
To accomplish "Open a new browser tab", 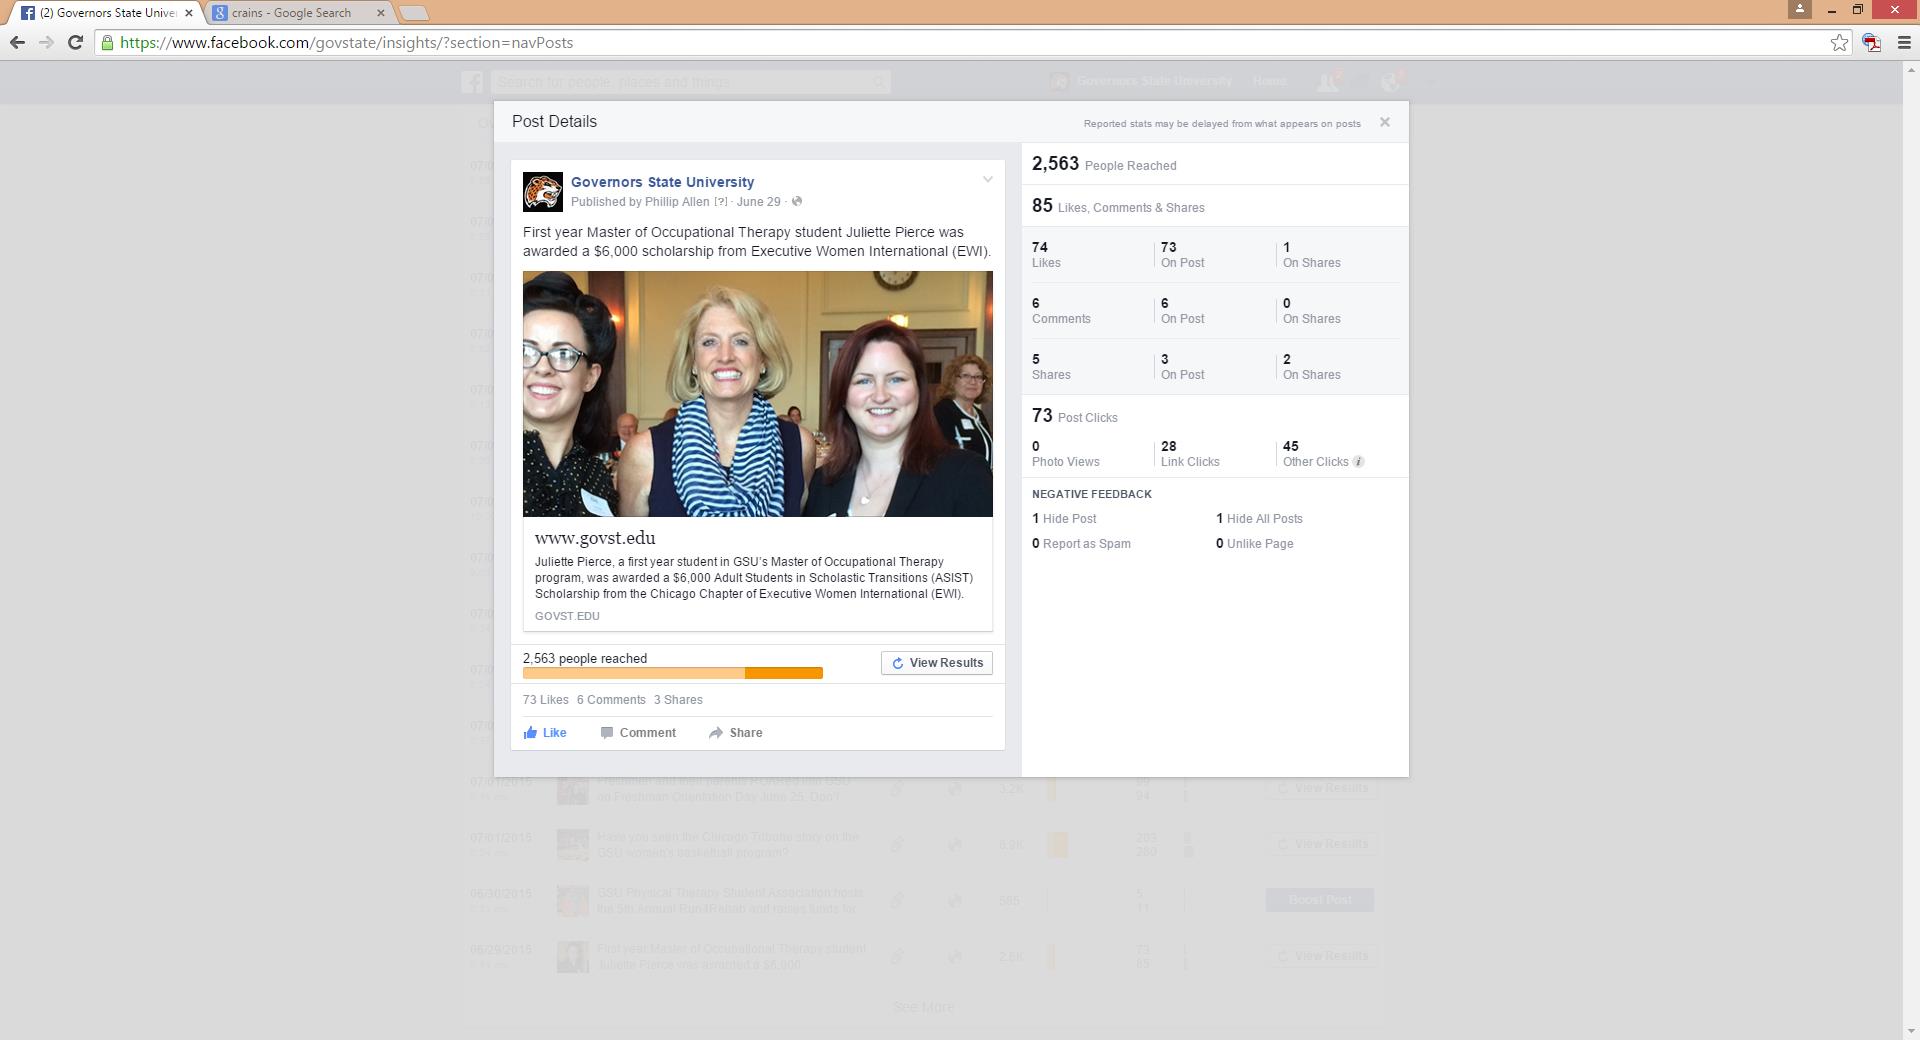I will [x=413, y=13].
